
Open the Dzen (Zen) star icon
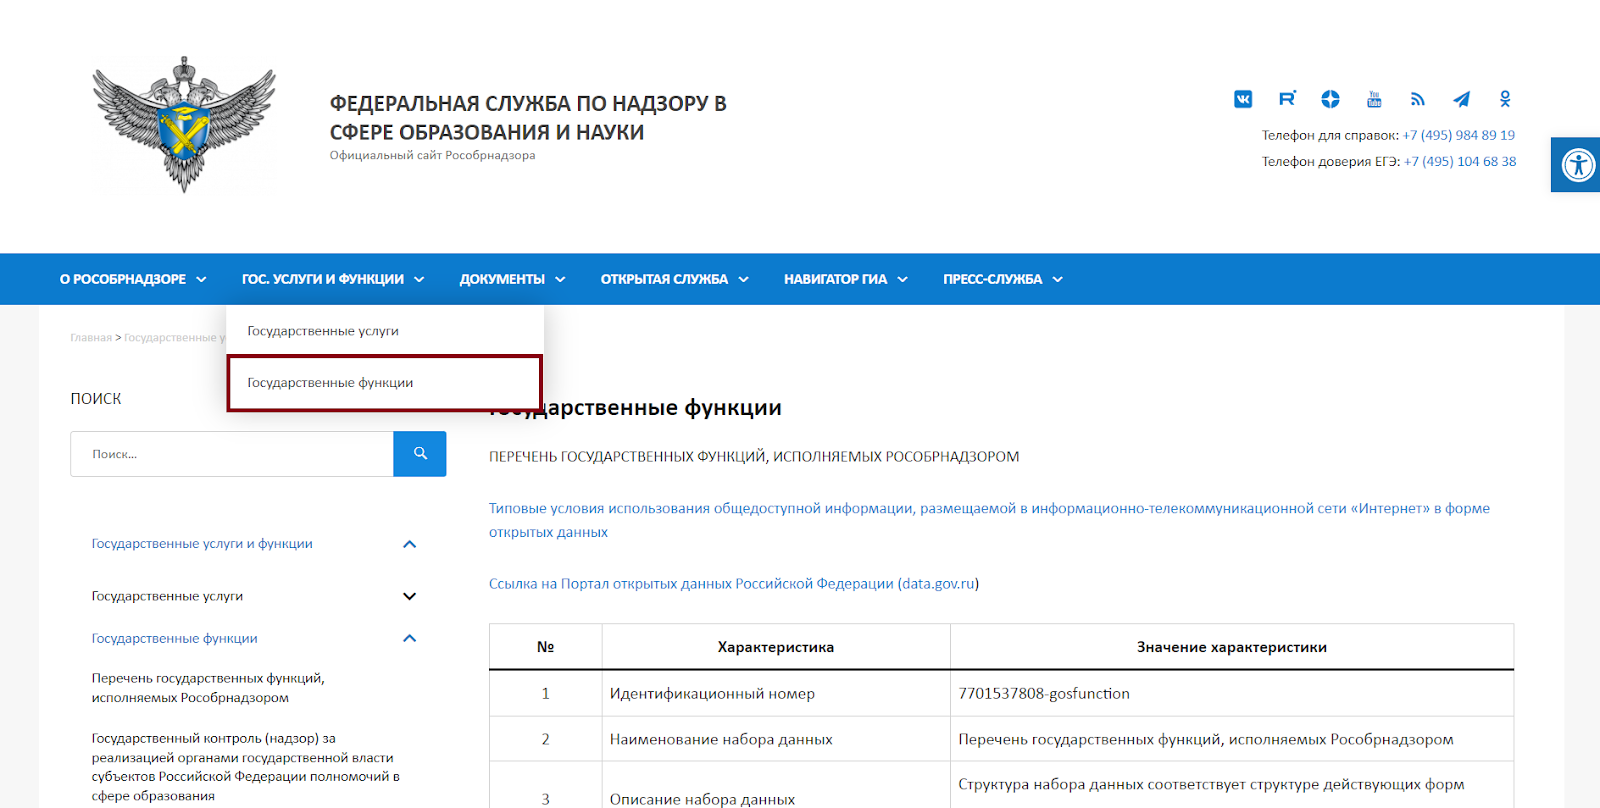pos(1330,99)
